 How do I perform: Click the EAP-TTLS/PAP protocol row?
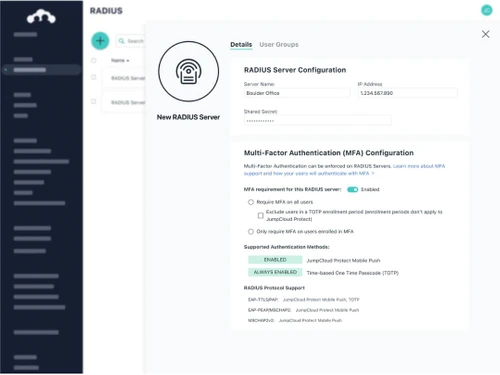(304, 300)
